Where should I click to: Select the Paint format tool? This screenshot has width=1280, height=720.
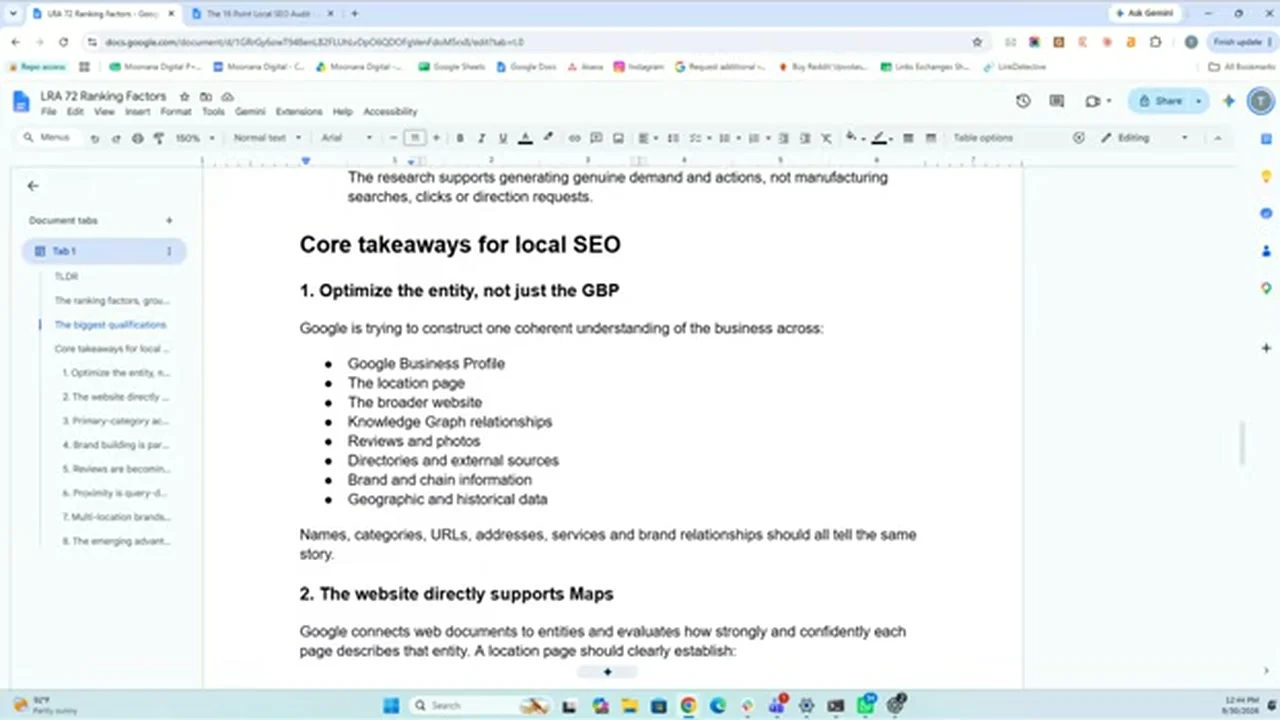click(159, 138)
